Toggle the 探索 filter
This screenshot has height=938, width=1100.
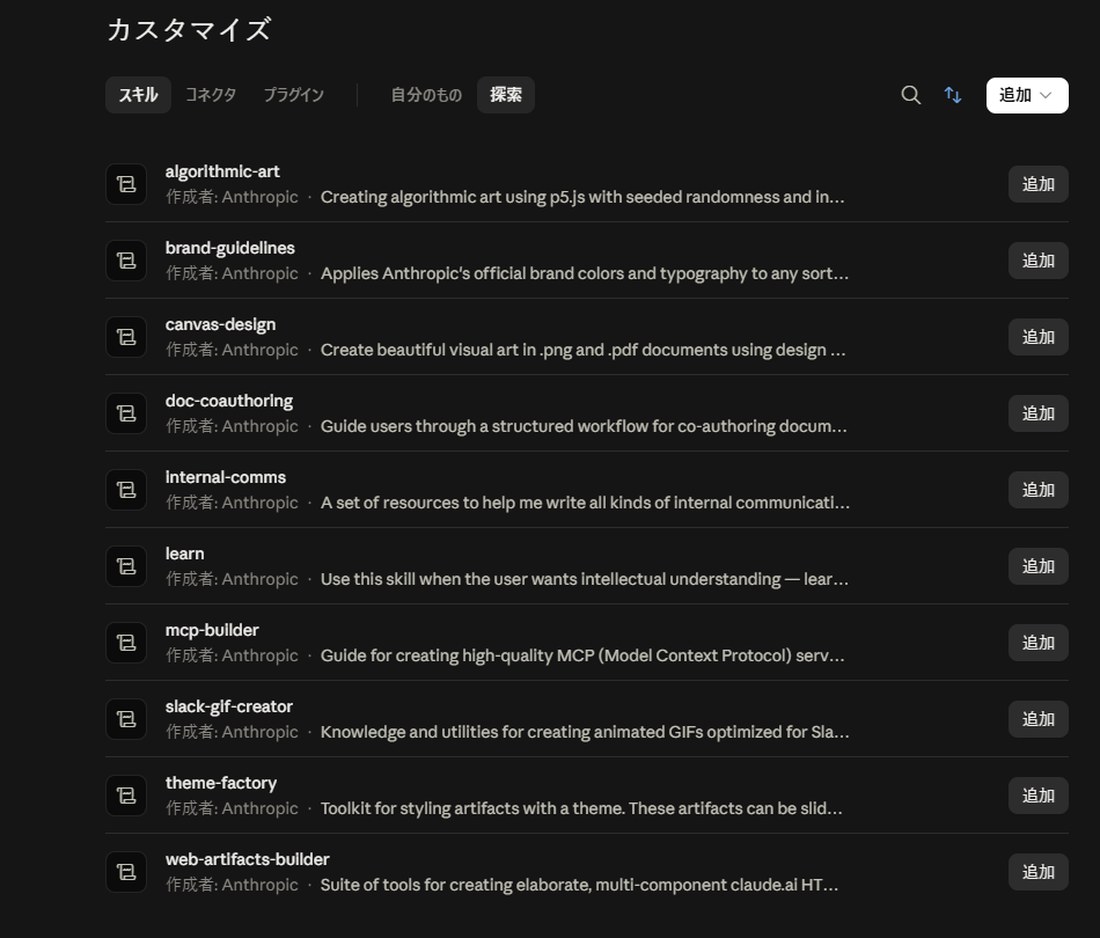[506, 95]
